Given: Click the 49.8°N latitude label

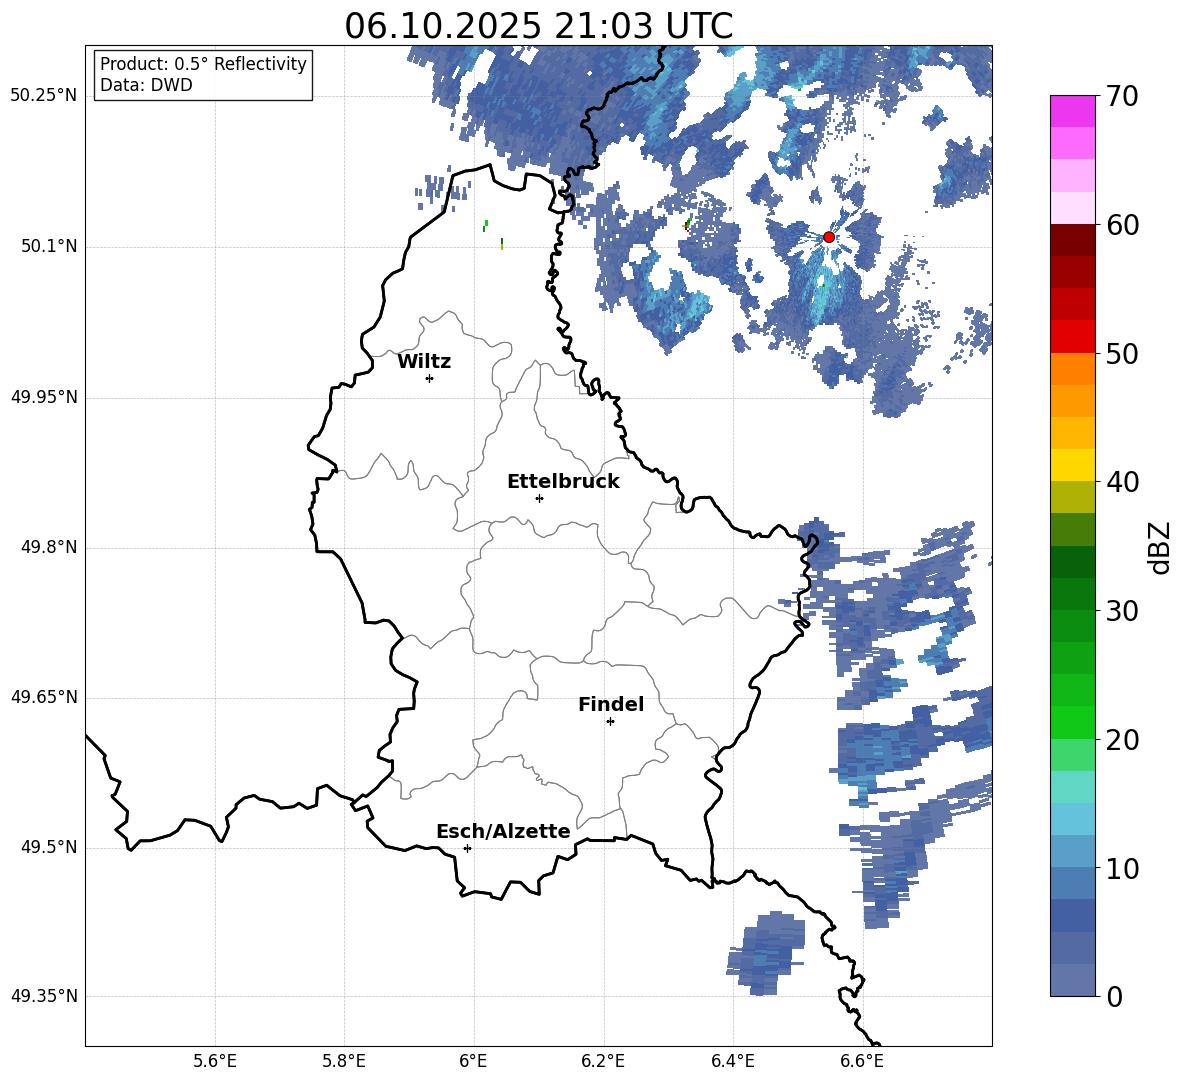Looking at the screenshot, I should [49, 547].
